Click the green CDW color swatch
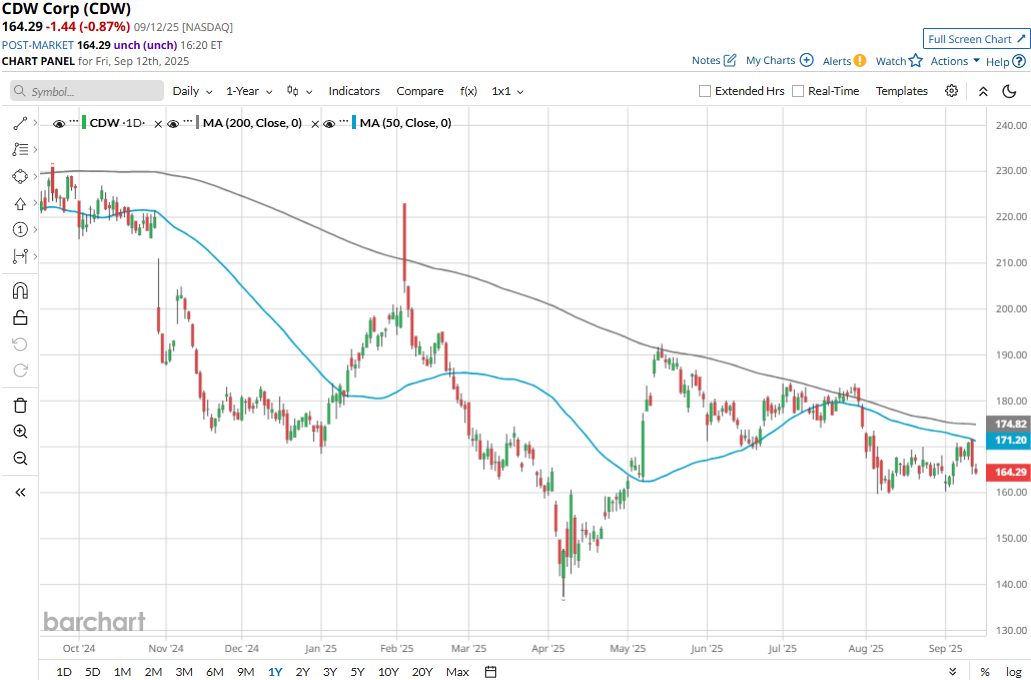The width and height of the screenshot is (1031, 680). [84, 122]
